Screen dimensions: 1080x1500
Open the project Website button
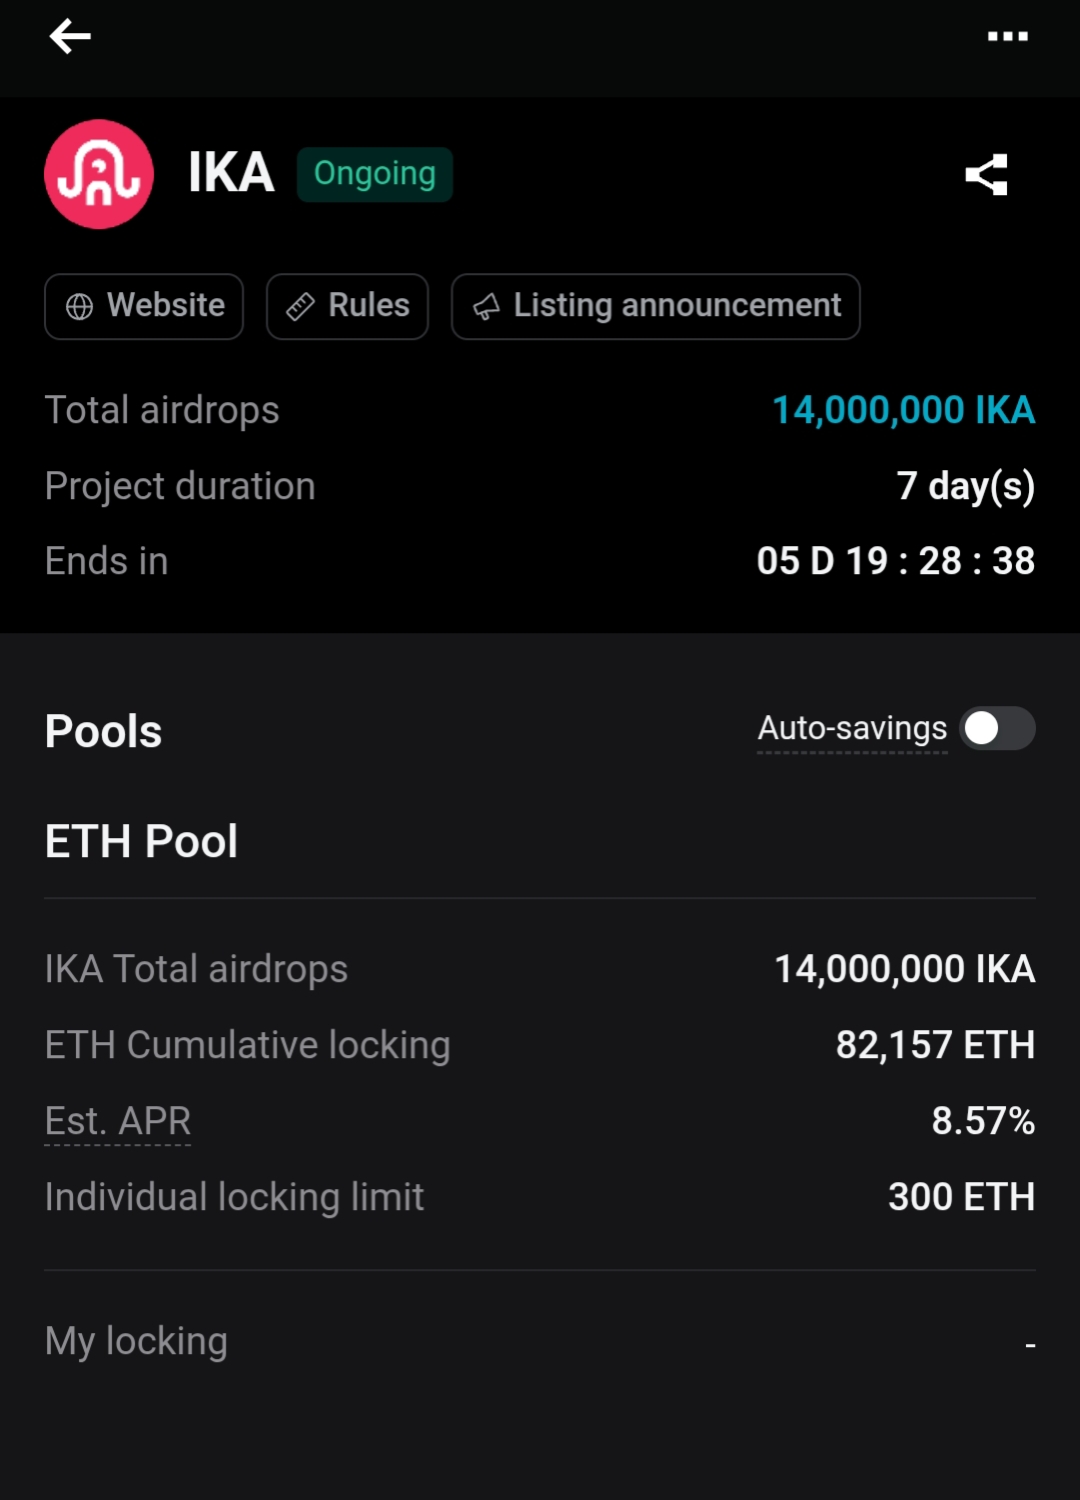click(x=144, y=306)
